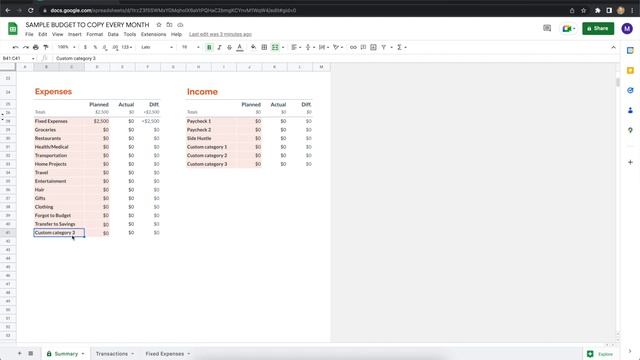The width and height of the screenshot is (640, 360).
Task: Open the text color picker
Action: [240, 47]
